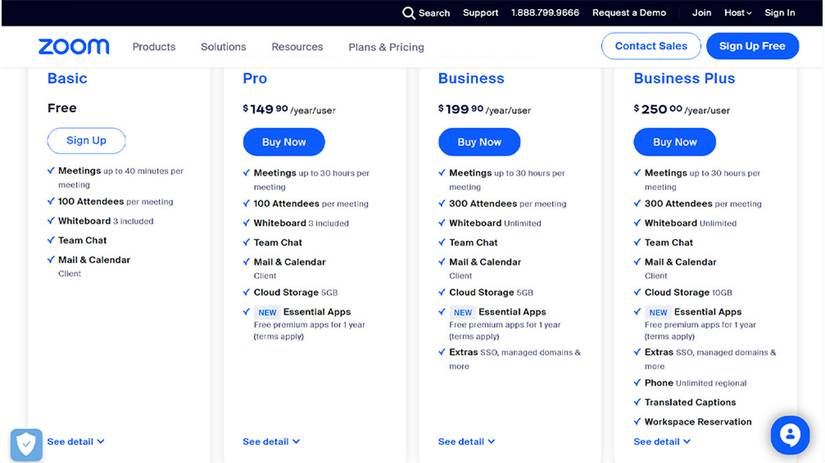825x463 pixels.
Task: Click the NEW badge in Business Plus plan
Action: click(x=658, y=312)
